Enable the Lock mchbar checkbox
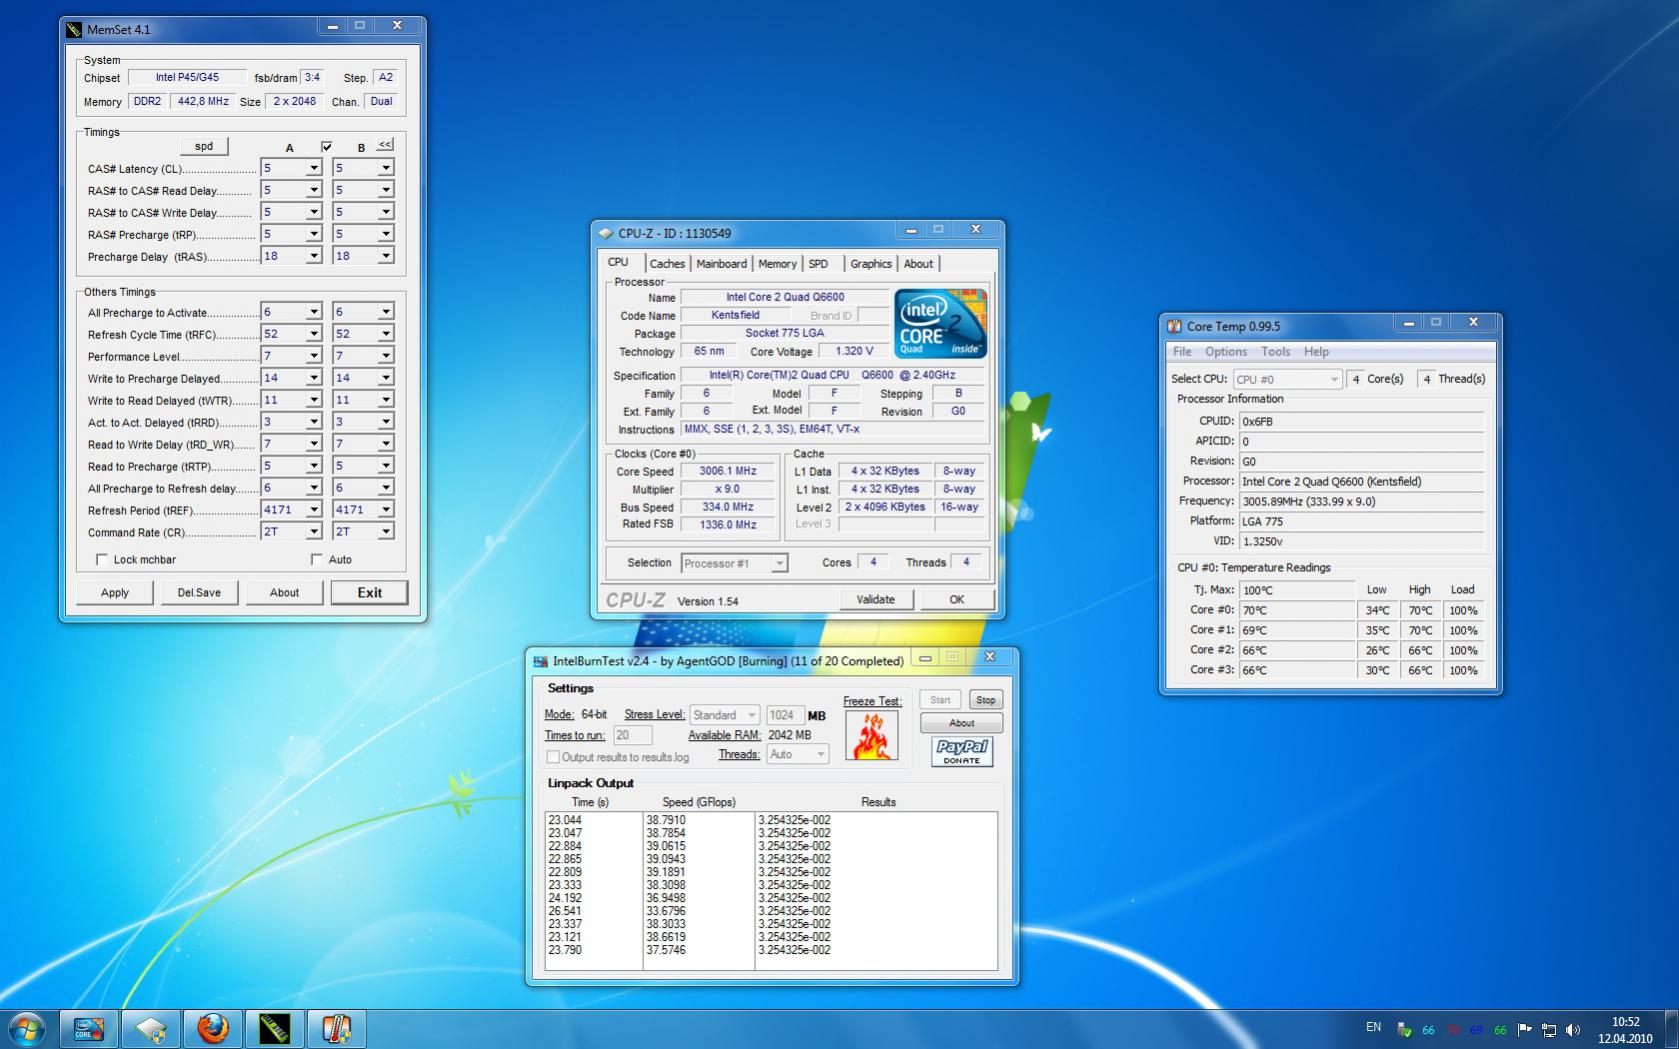Screen dimensions: 1679x1049 (102, 559)
